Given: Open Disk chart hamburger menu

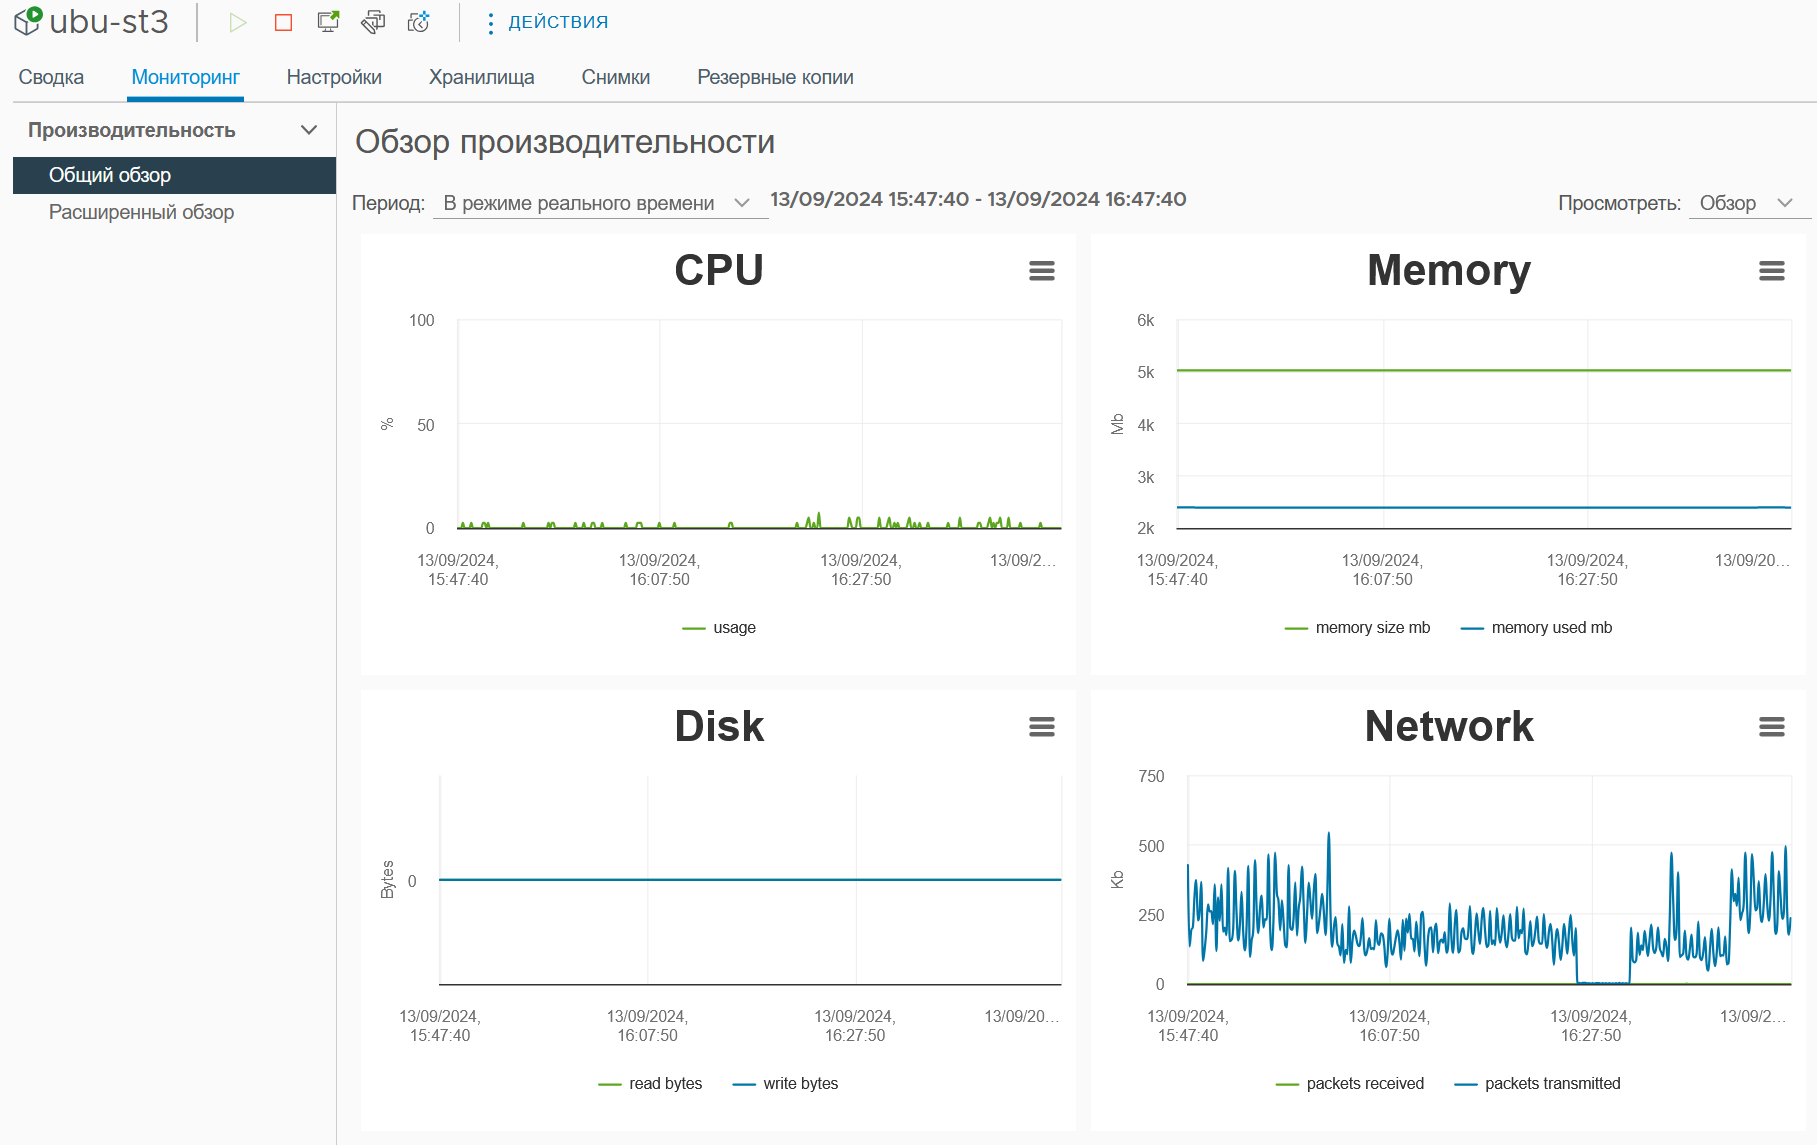Looking at the screenshot, I should click(x=1042, y=727).
